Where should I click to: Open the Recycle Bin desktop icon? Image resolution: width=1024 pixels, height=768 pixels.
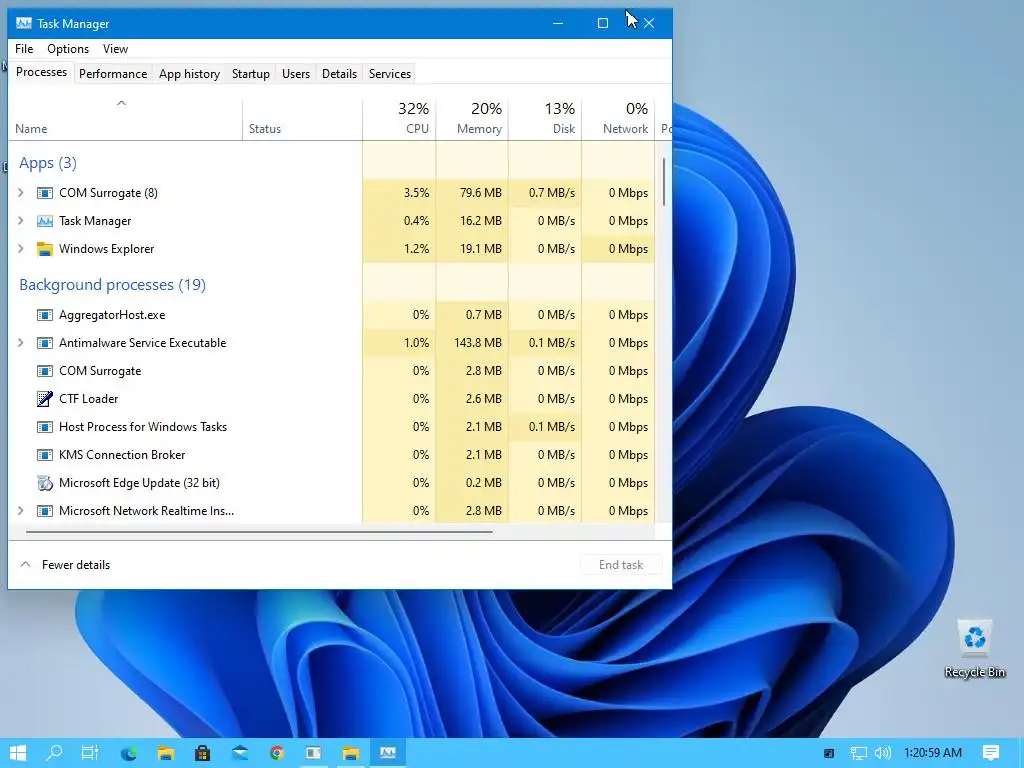click(974, 648)
